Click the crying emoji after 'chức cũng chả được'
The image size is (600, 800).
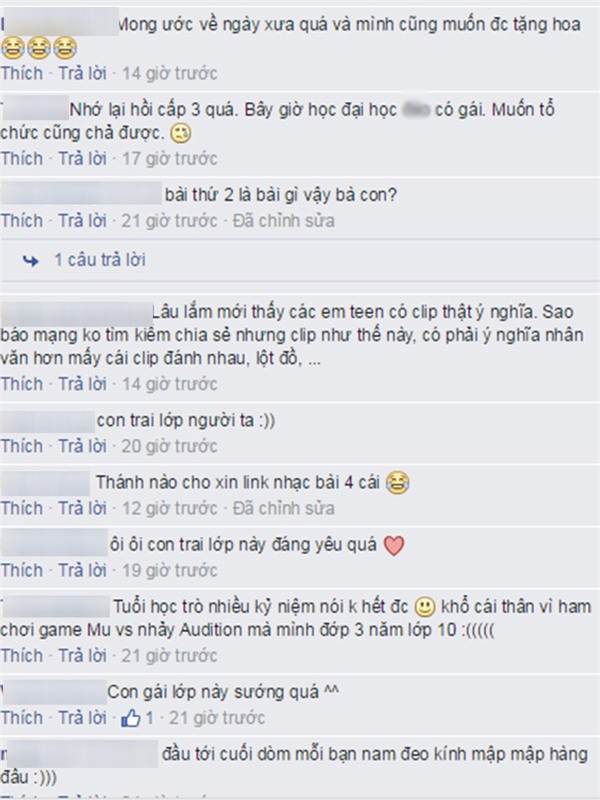click(181, 134)
